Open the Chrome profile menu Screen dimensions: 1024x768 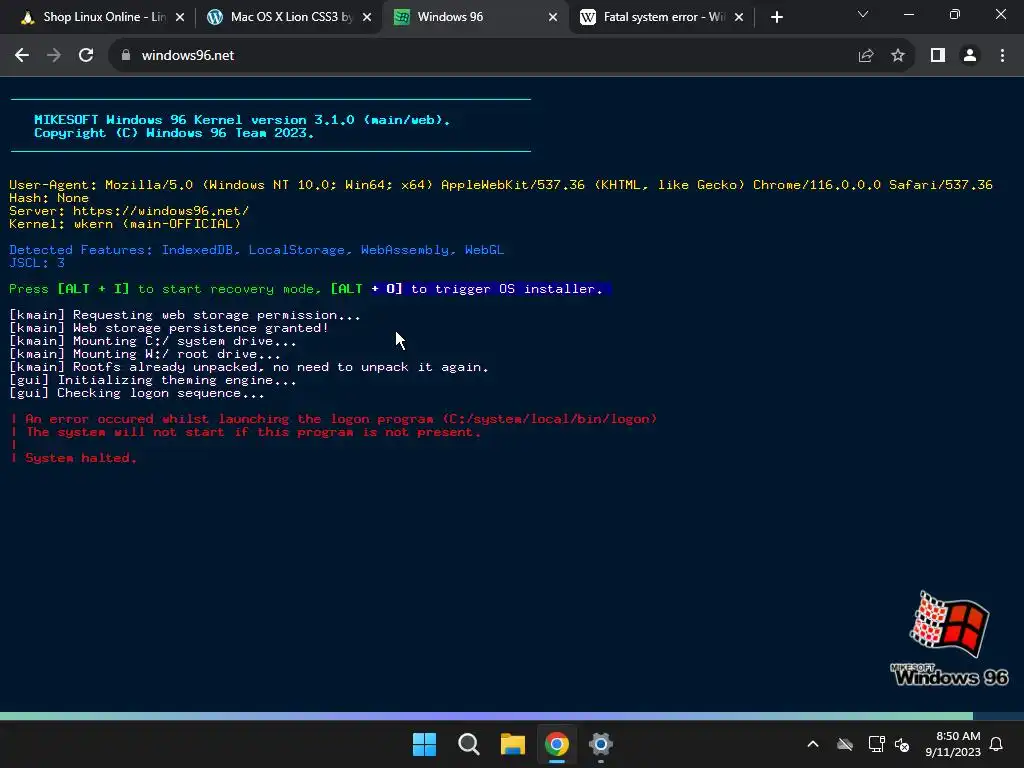tap(970, 56)
